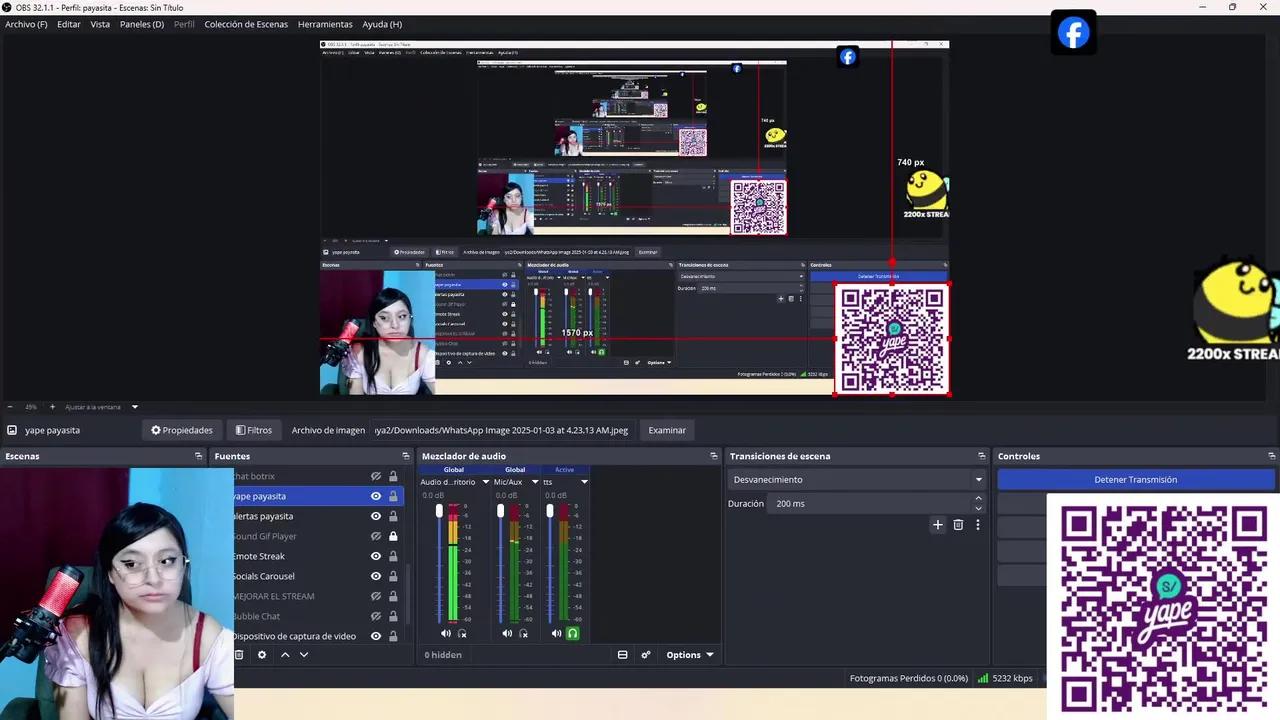Click the desktop audio volume fader
Viewport: 1280px width, 720px height.
coord(439,511)
